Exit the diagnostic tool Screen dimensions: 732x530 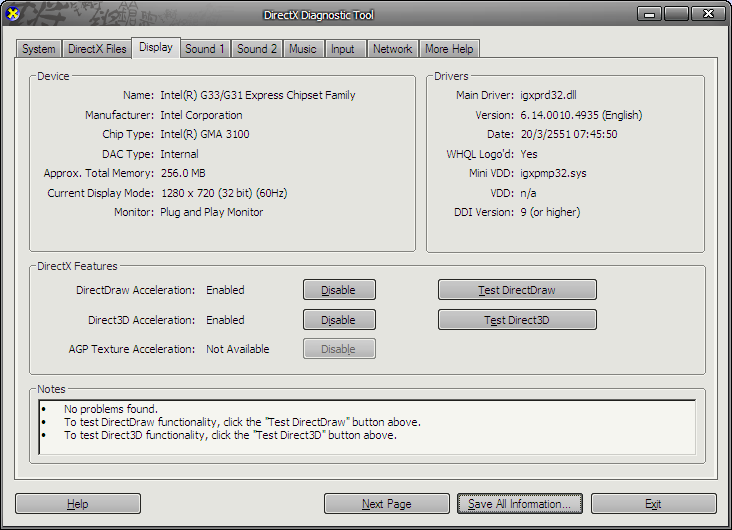click(654, 504)
